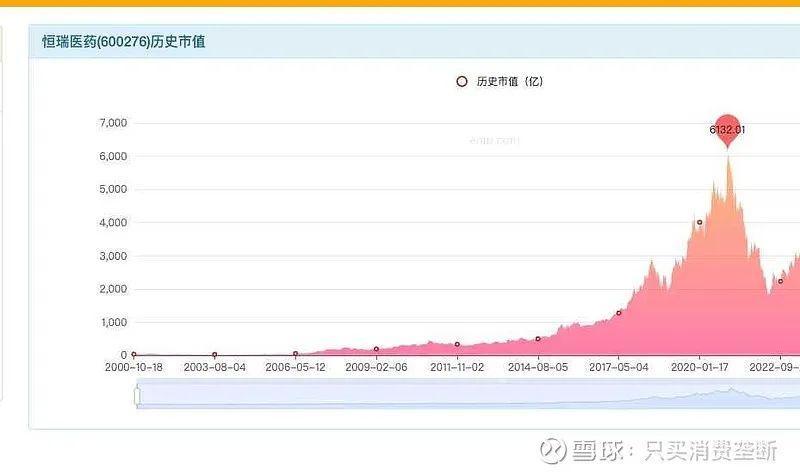Select the data point at 2006-05-12
This screenshot has width=800, height=475.
[x=295, y=353]
